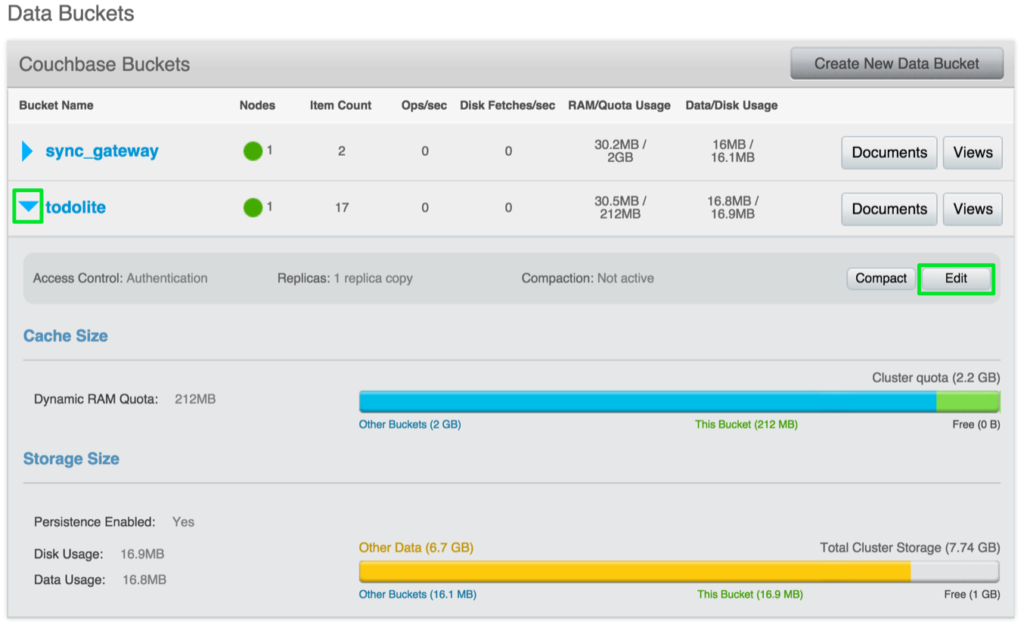Open Views for the todolite bucket
The image size is (1024, 625).
pos(972,209)
